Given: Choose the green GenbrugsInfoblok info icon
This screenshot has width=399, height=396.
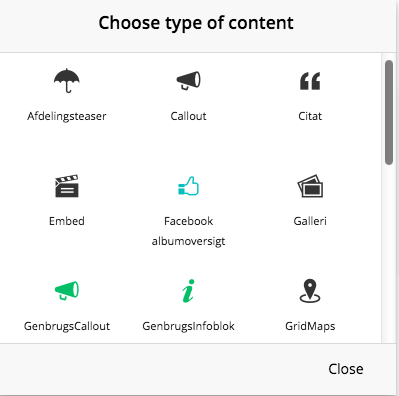Looking at the screenshot, I should pyautogui.click(x=188, y=291).
